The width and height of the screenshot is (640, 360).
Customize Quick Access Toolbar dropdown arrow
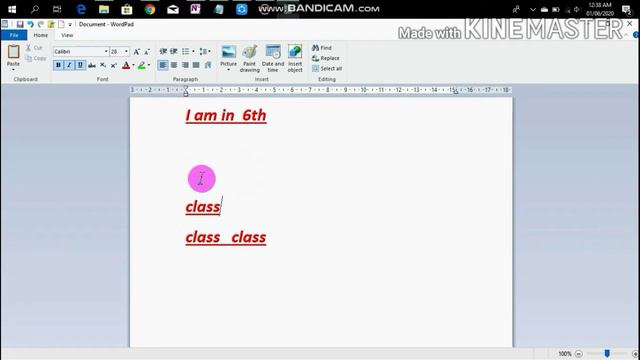tap(70, 24)
